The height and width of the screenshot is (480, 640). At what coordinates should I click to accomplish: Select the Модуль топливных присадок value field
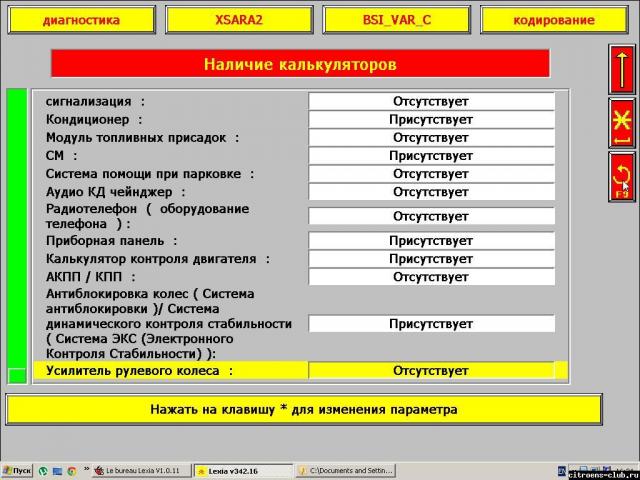[431, 138]
